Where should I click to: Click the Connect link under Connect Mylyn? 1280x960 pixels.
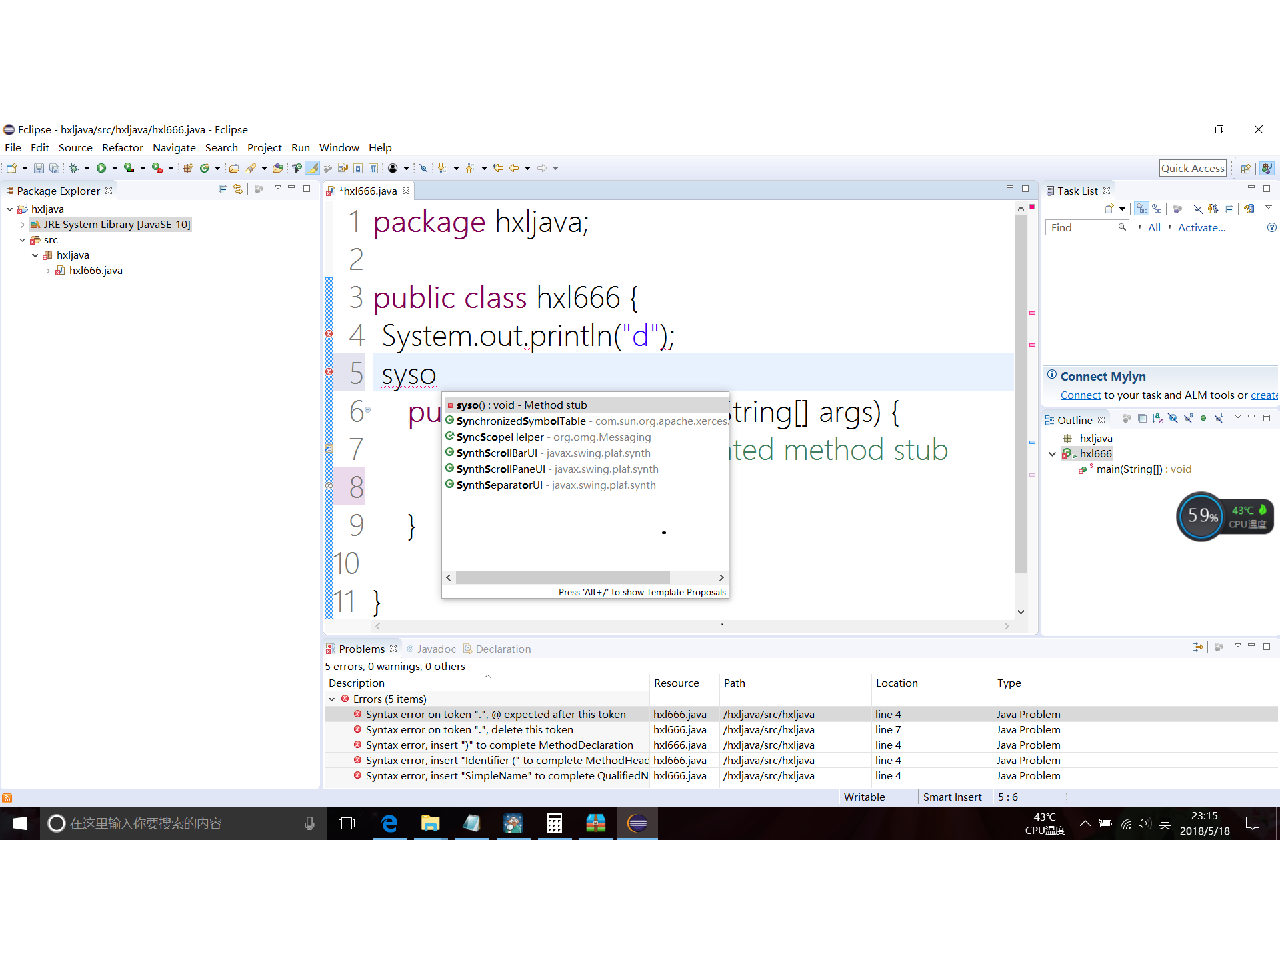(1080, 395)
